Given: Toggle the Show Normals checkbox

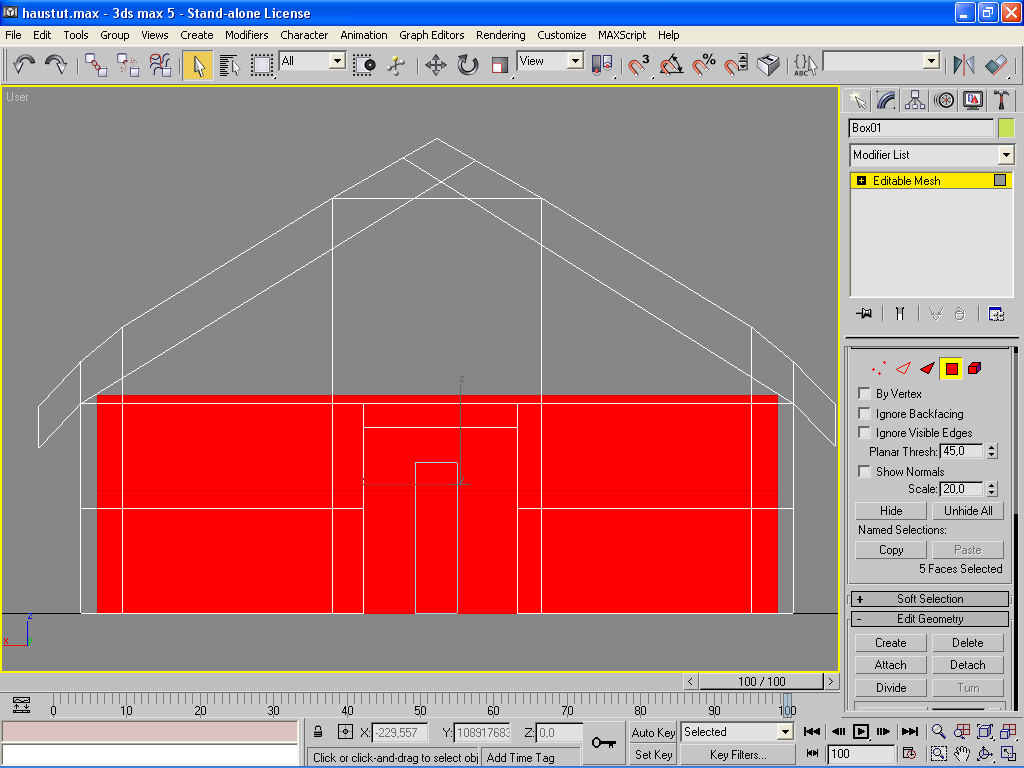Looking at the screenshot, I should click(x=865, y=472).
